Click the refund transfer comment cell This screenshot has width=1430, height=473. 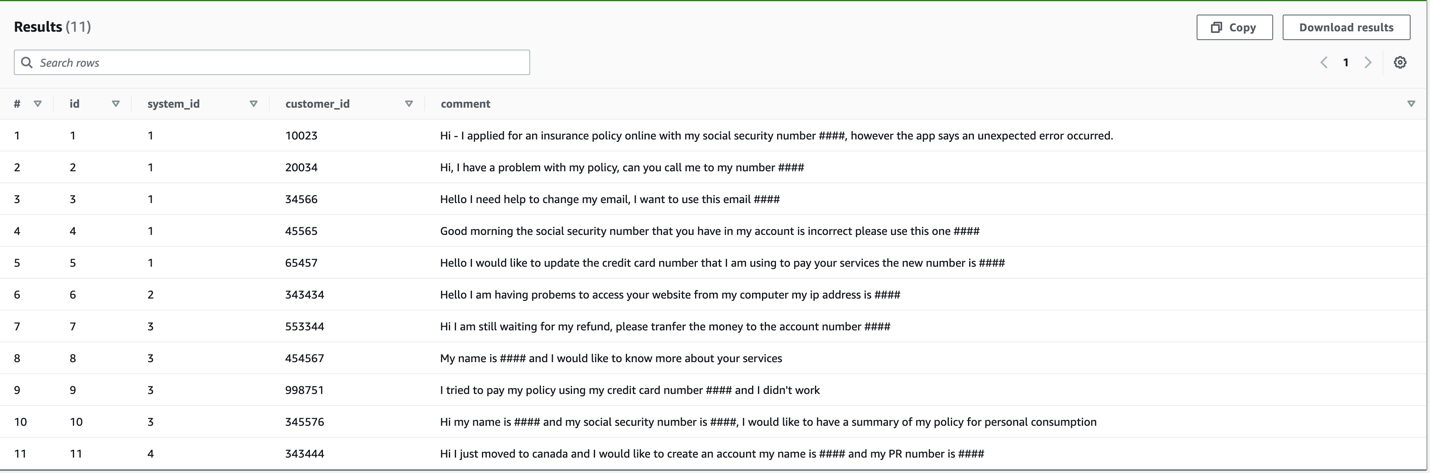coord(665,327)
